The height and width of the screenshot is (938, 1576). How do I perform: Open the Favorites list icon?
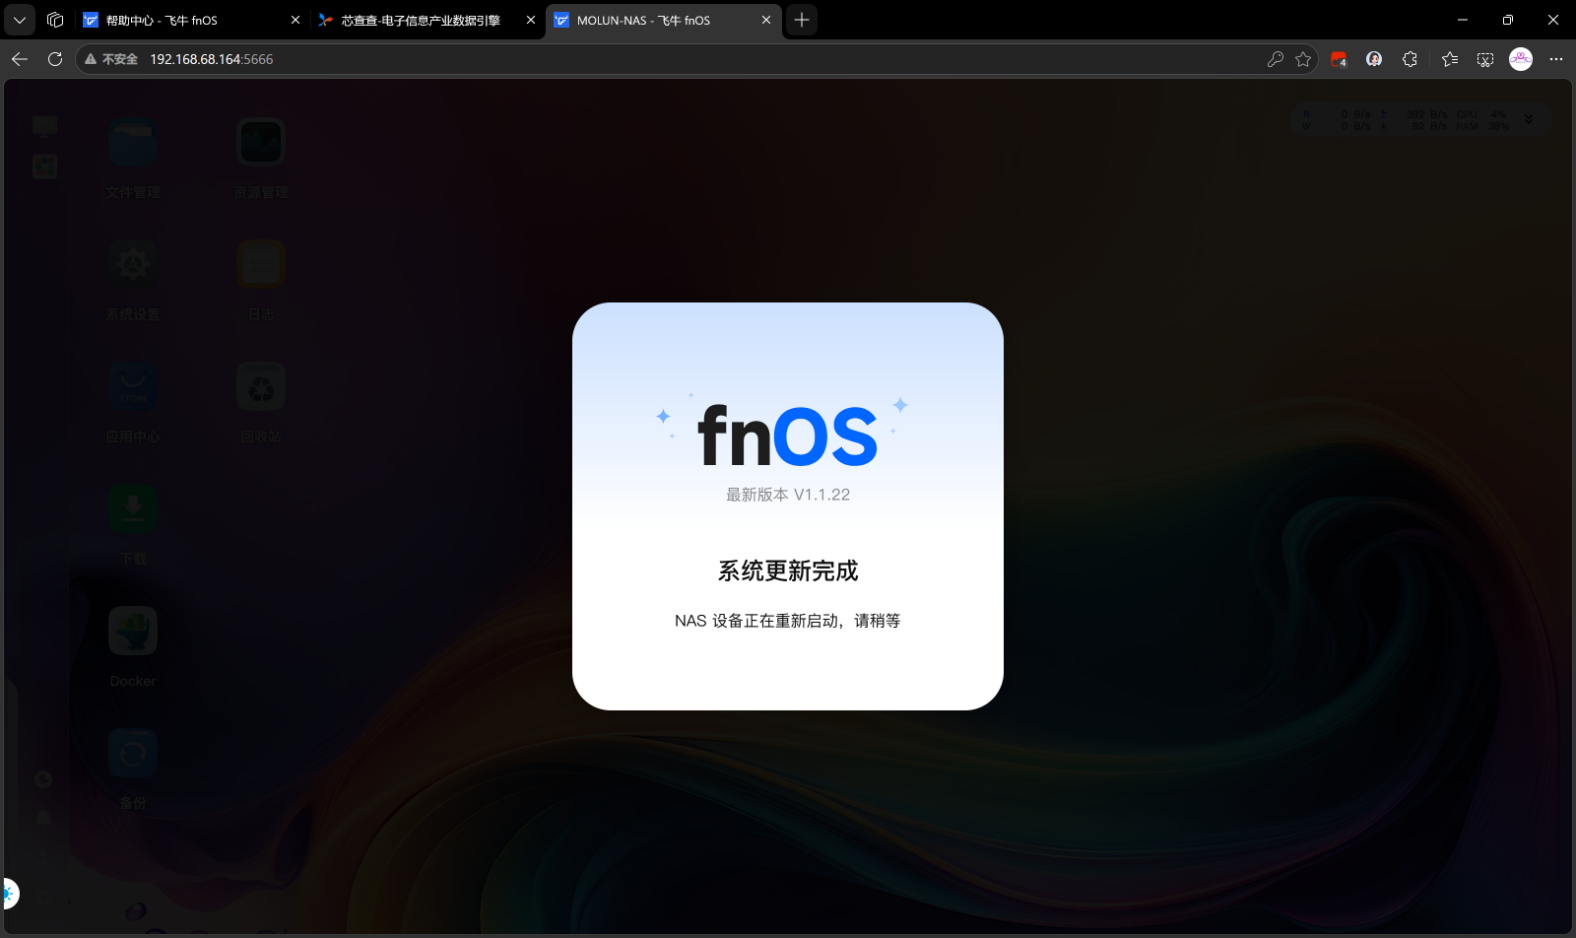1450,59
